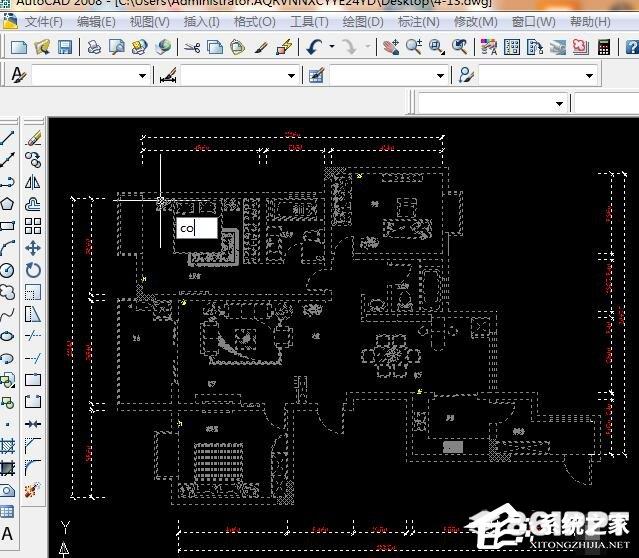Viewport: 639px width, 558px height.
Task: Open the 插入(I) menu
Action: (202, 22)
